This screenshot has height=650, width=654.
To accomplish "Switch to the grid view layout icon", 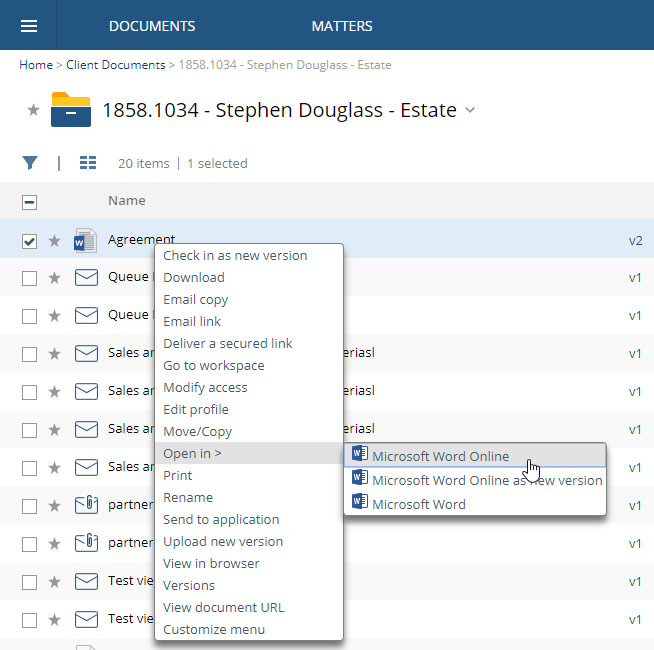I will (x=88, y=163).
